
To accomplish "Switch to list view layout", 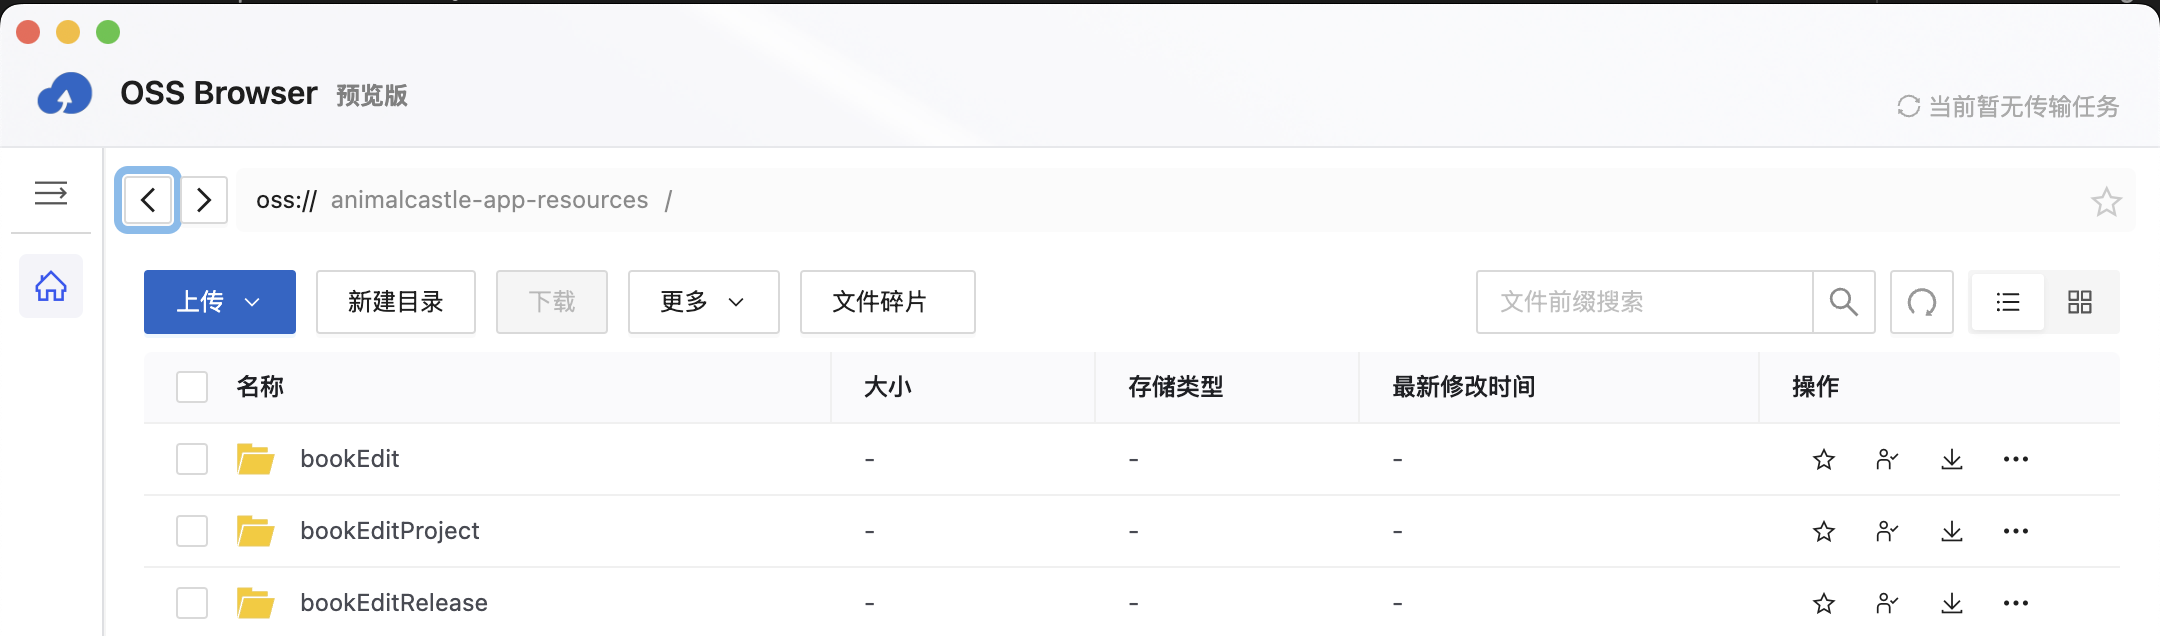I will pyautogui.click(x=2008, y=302).
